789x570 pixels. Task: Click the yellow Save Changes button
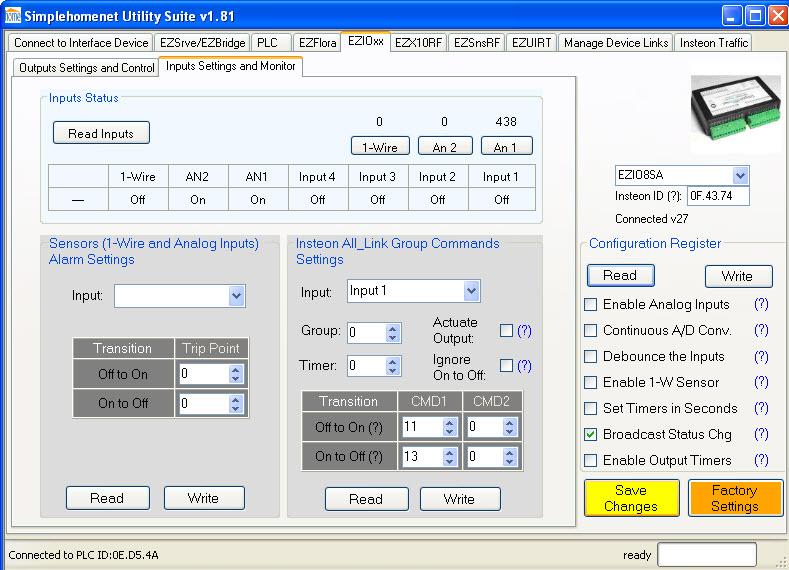[632, 498]
